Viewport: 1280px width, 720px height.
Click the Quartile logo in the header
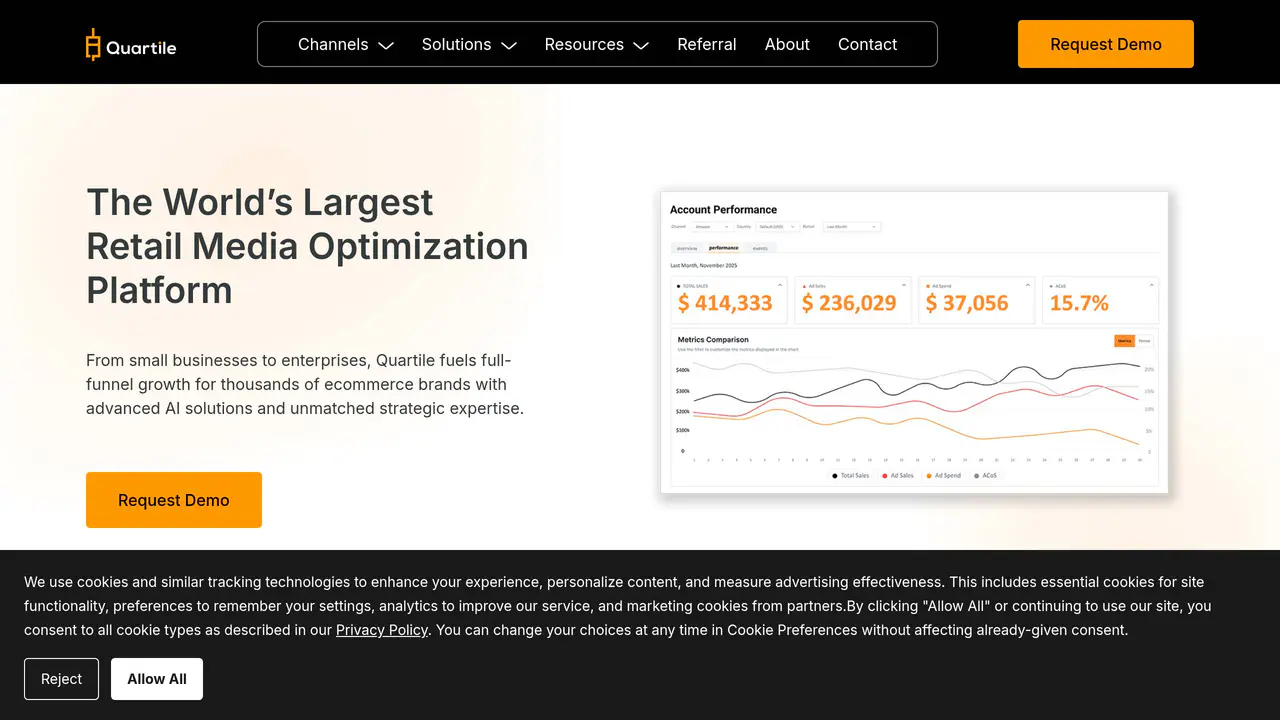point(131,45)
